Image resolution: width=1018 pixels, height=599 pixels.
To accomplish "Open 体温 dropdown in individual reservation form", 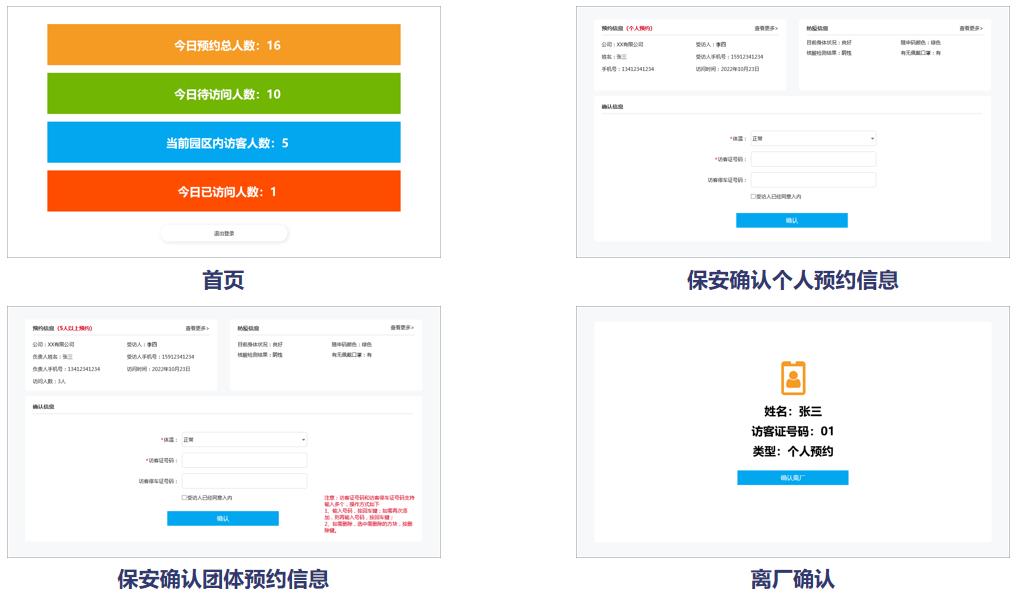I will pos(812,139).
